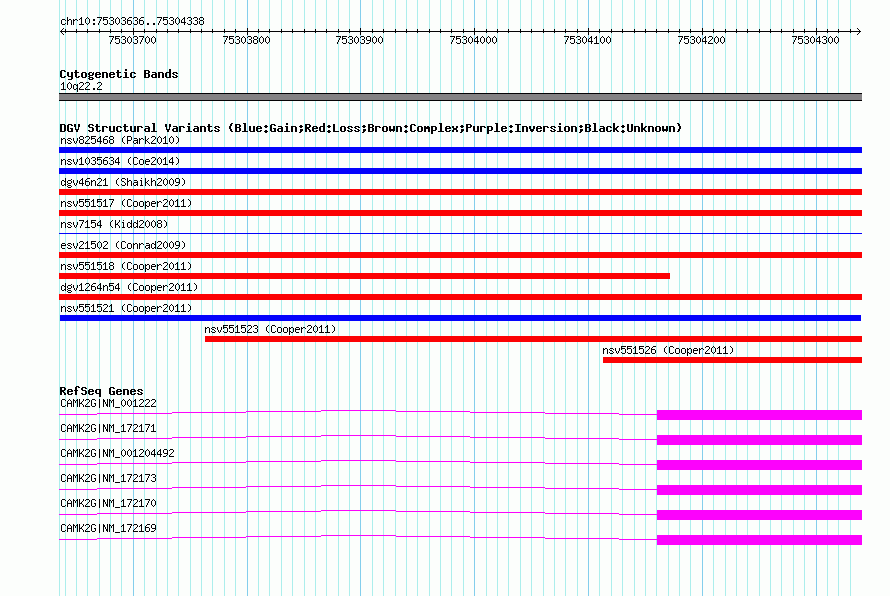The height and width of the screenshot is (596, 890).
Task: Click the thin intron line of CAMK2G|NM_001222
Action: 358,410
